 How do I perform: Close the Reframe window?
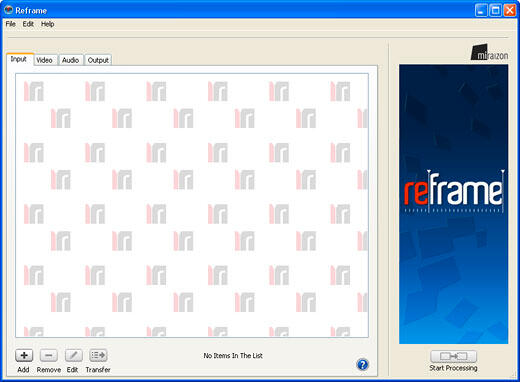tap(510, 10)
